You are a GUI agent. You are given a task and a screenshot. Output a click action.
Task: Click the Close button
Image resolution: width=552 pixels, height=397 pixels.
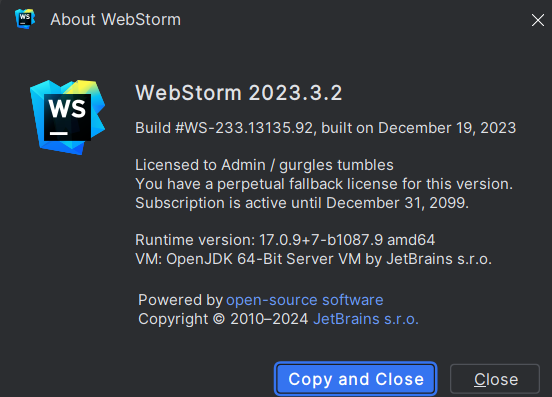tap(495, 379)
